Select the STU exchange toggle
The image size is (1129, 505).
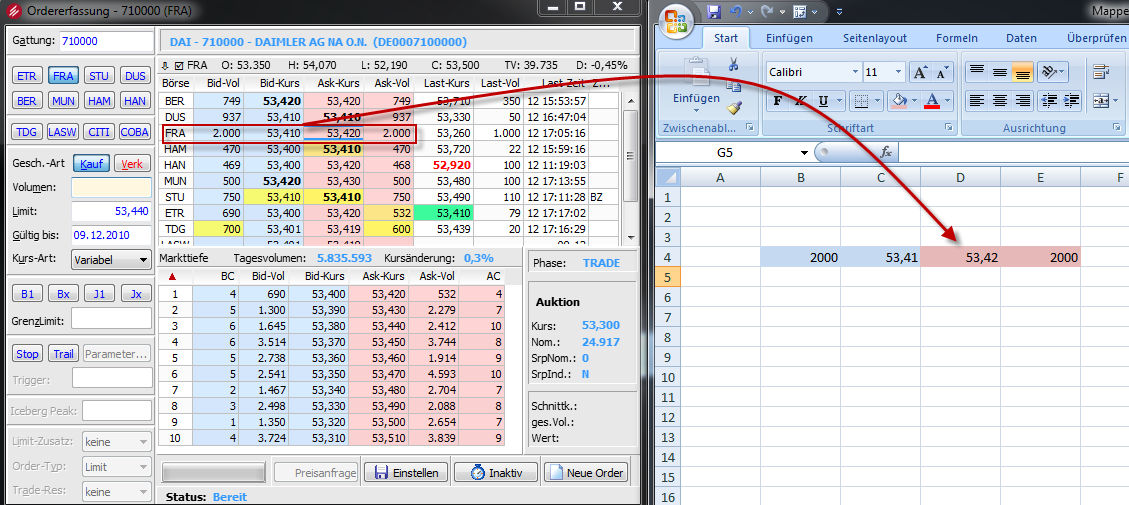click(98, 76)
